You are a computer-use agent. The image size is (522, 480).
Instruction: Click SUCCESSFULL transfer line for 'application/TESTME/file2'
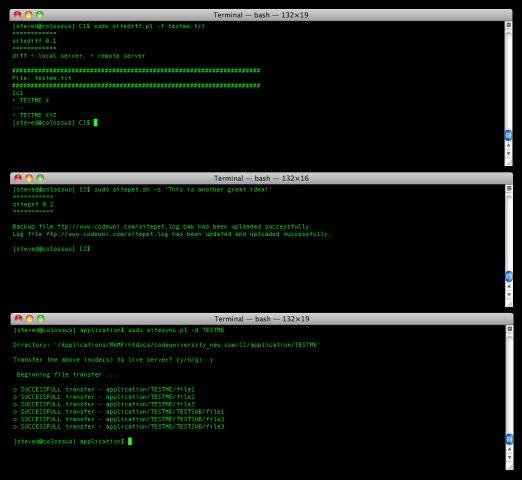104,397
